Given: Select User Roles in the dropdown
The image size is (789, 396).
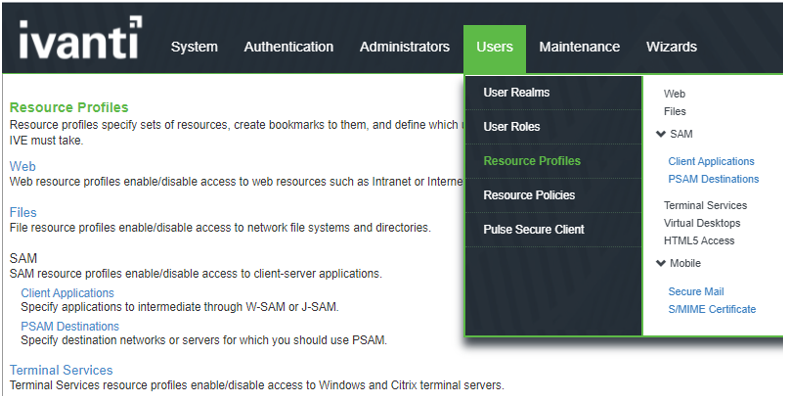Looking at the screenshot, I should [554, 127].
